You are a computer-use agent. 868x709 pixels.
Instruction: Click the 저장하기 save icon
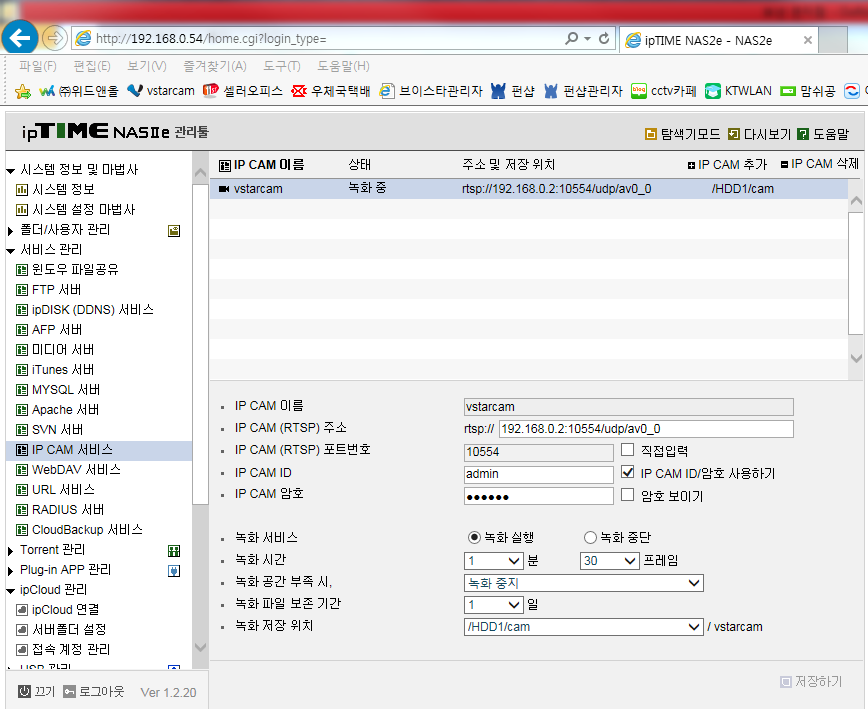tap(786, 682)
